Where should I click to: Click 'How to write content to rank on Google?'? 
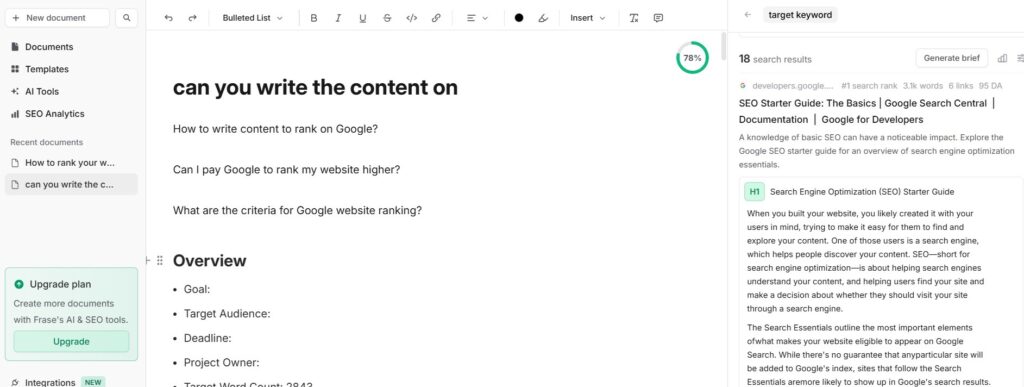[x=276, y=129]
